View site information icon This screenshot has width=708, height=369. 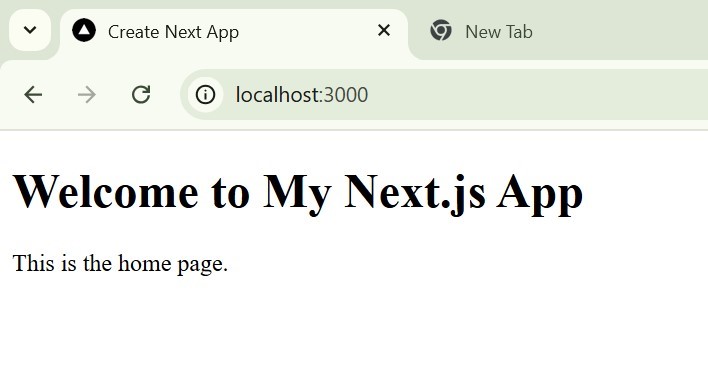205,95
